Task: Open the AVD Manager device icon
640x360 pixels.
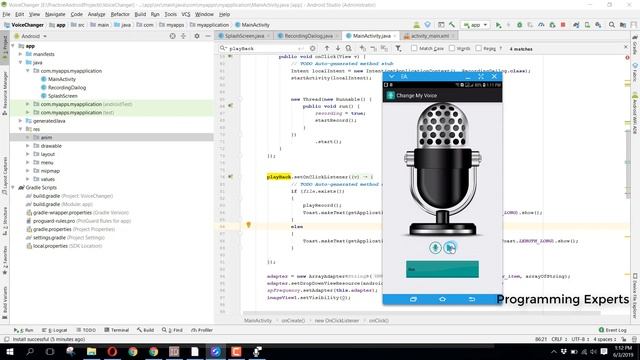Action: (587, 25)
